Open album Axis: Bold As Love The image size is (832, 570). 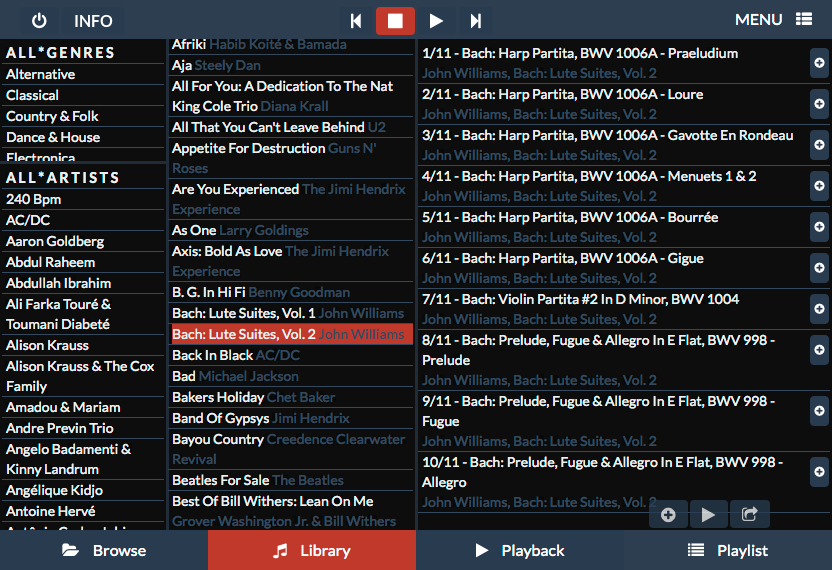point(291,261)
